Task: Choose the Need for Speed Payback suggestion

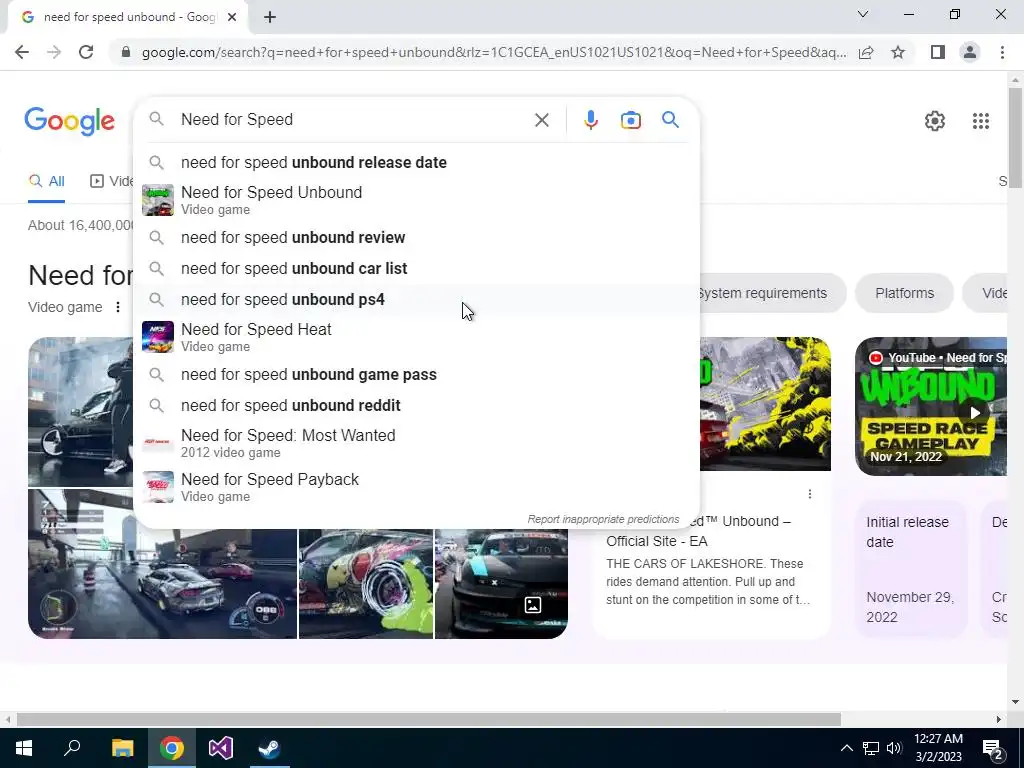Action: [417, 487]
